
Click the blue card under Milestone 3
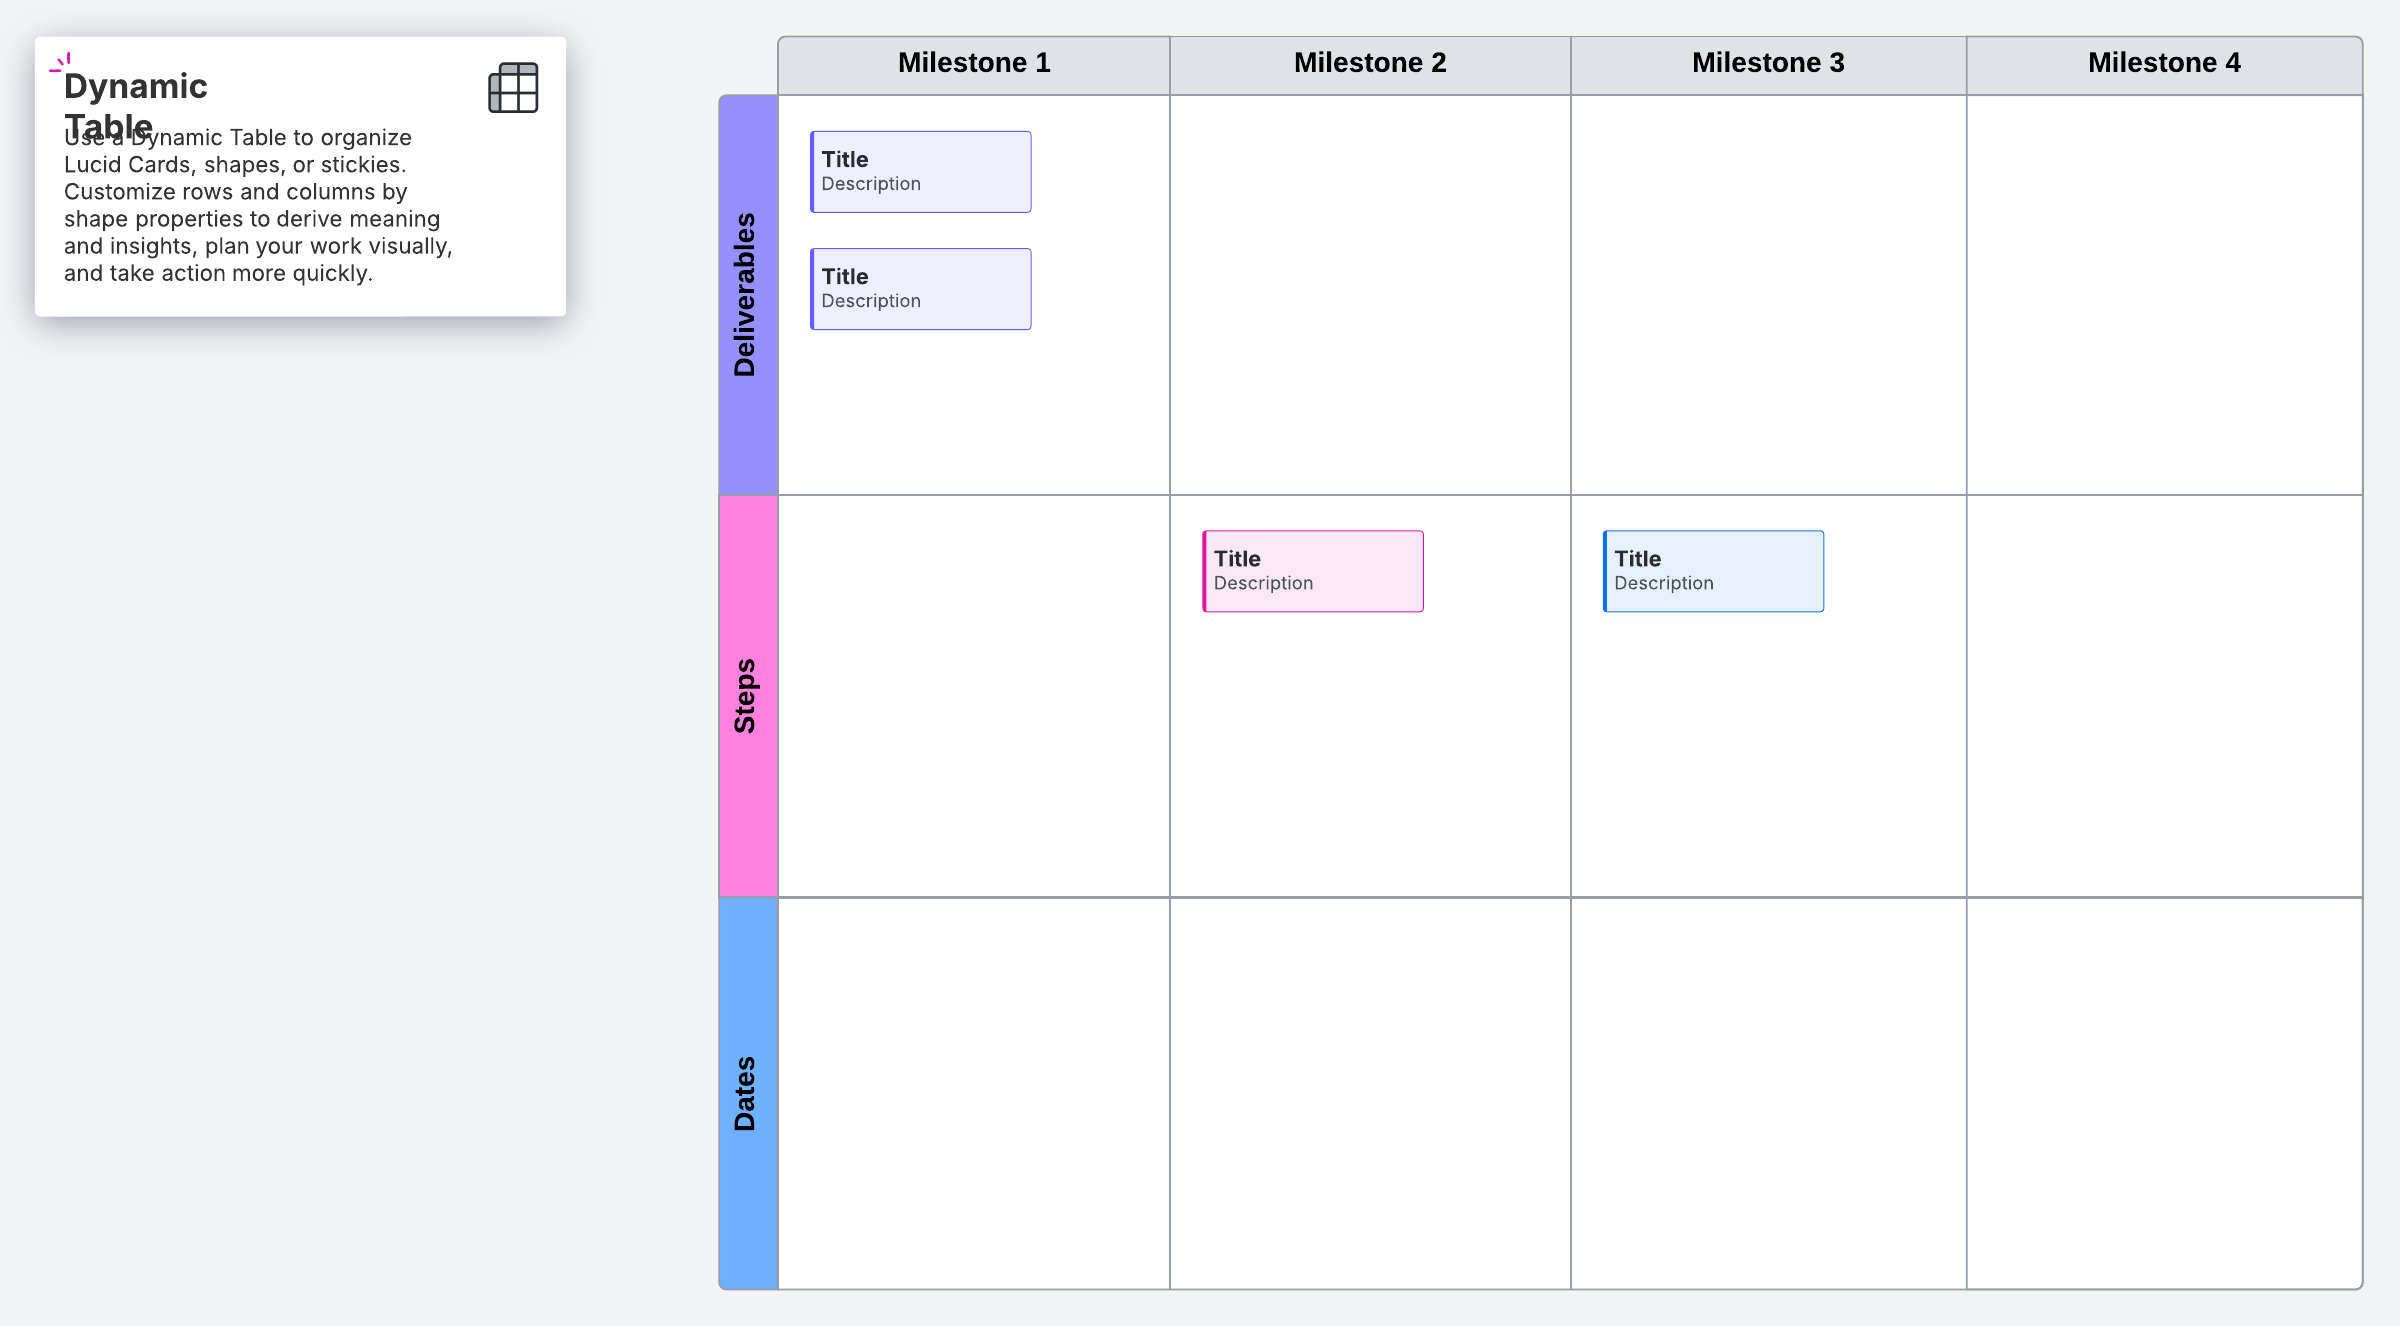click(1713, 571)
